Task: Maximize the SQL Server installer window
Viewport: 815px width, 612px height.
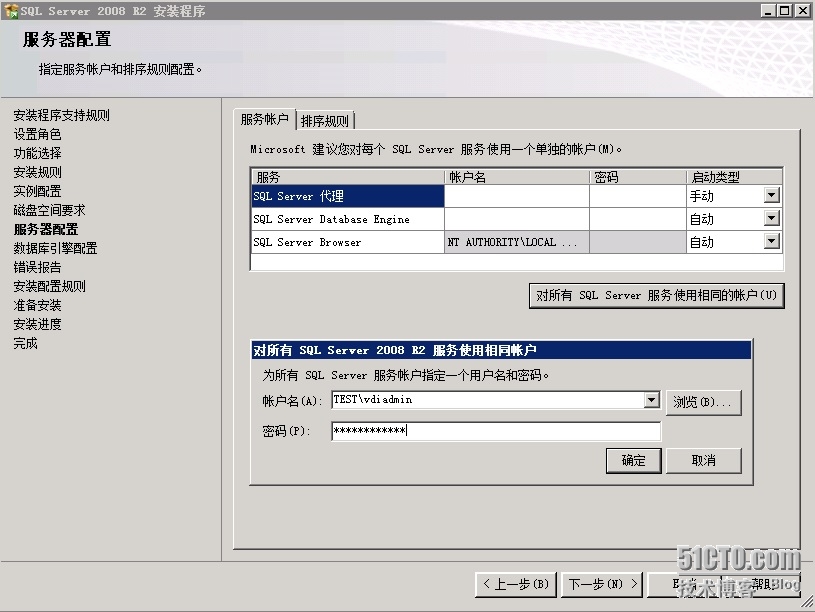Action: [785, 10]
